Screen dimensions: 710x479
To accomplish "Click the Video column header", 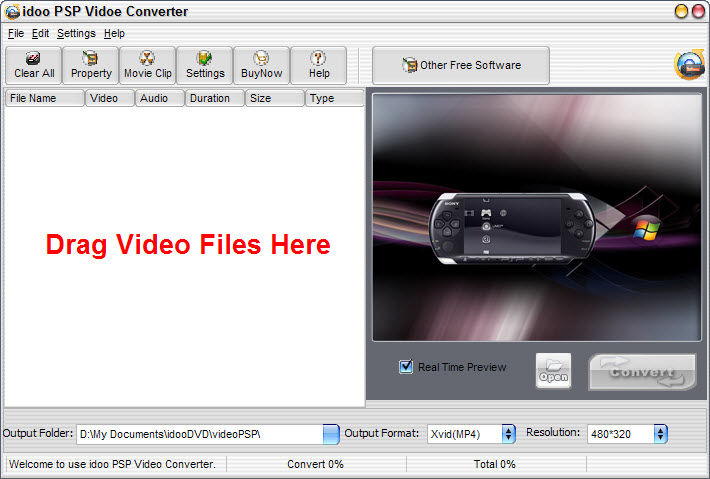I will (110, 98).
